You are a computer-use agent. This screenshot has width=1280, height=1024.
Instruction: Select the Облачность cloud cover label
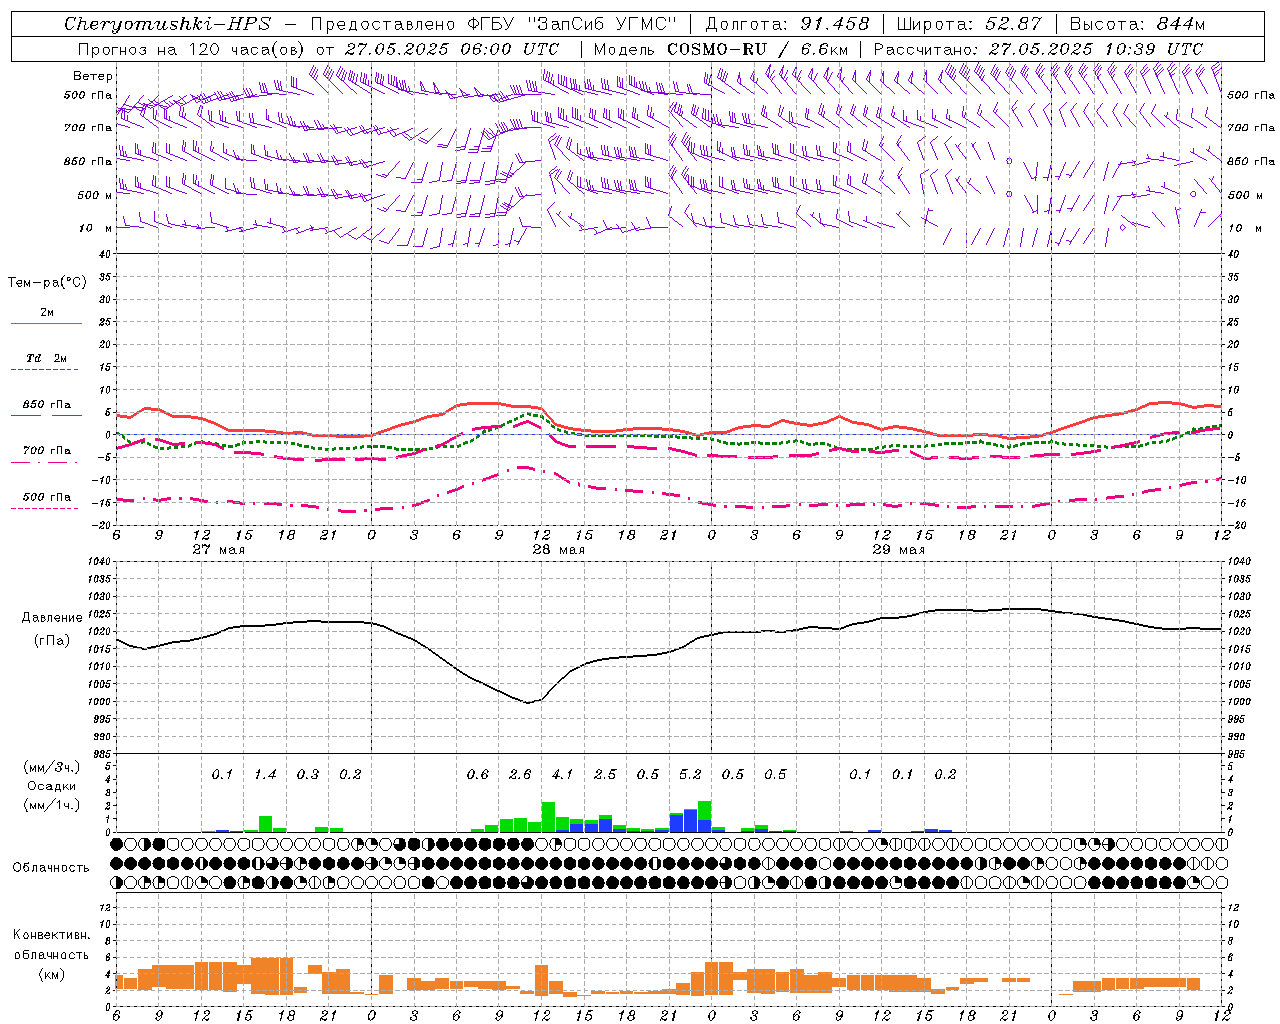(51, 868)
